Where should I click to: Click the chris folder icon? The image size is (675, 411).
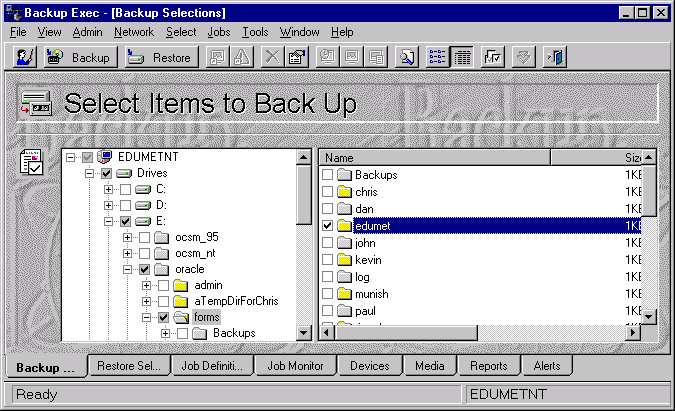(344, 192)
